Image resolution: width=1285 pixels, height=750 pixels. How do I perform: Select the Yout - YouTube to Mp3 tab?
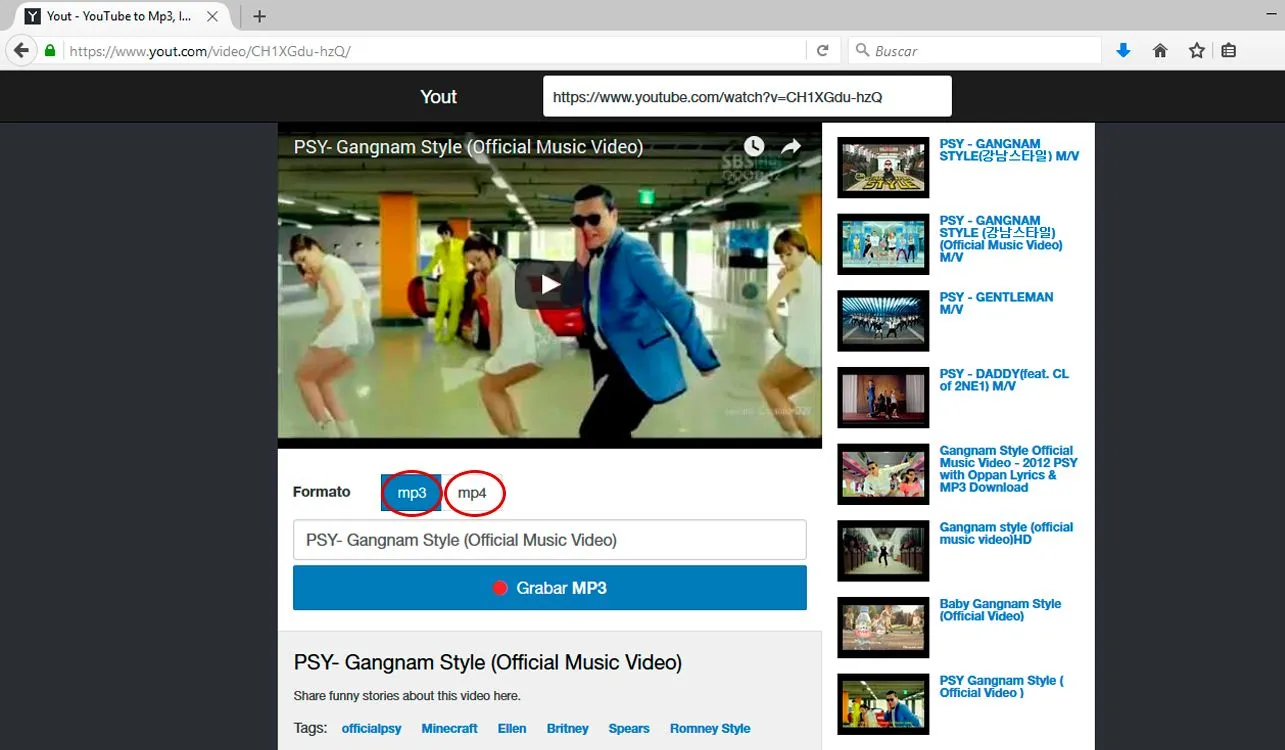(x=118, y=16)
